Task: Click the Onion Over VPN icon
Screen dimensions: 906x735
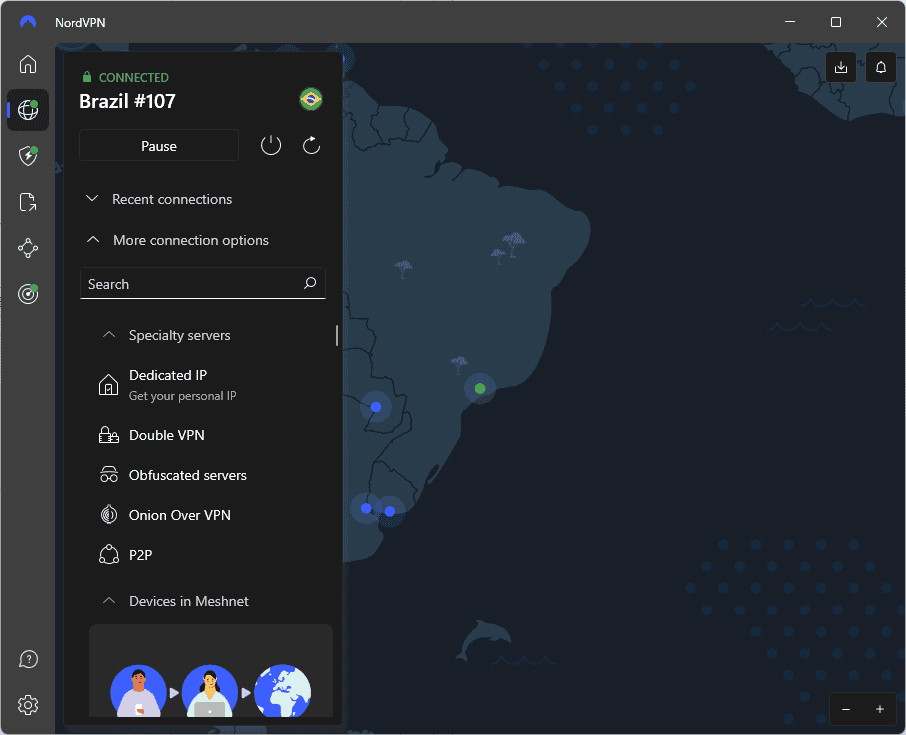Action: (109, 514)
